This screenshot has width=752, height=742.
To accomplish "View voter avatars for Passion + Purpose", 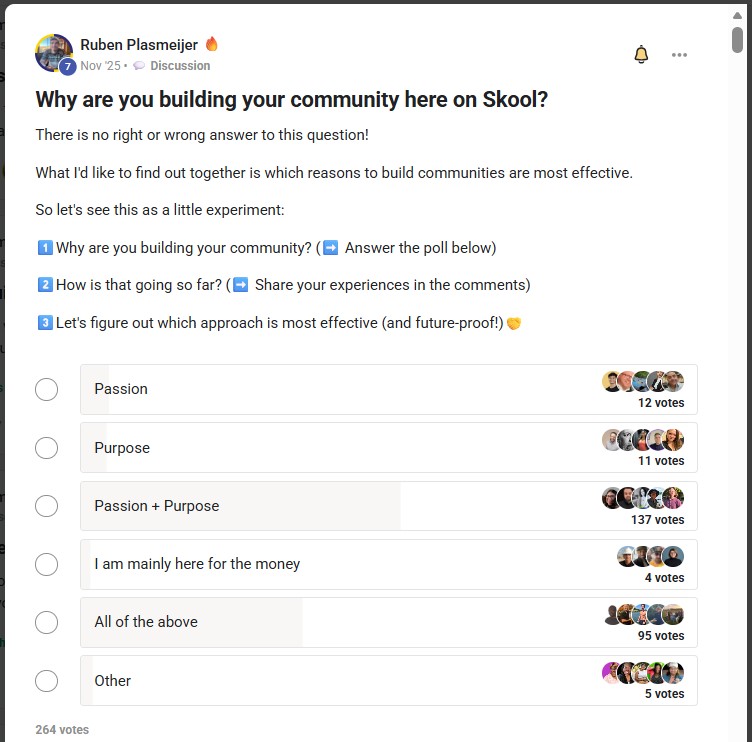I will coord(643,498).
